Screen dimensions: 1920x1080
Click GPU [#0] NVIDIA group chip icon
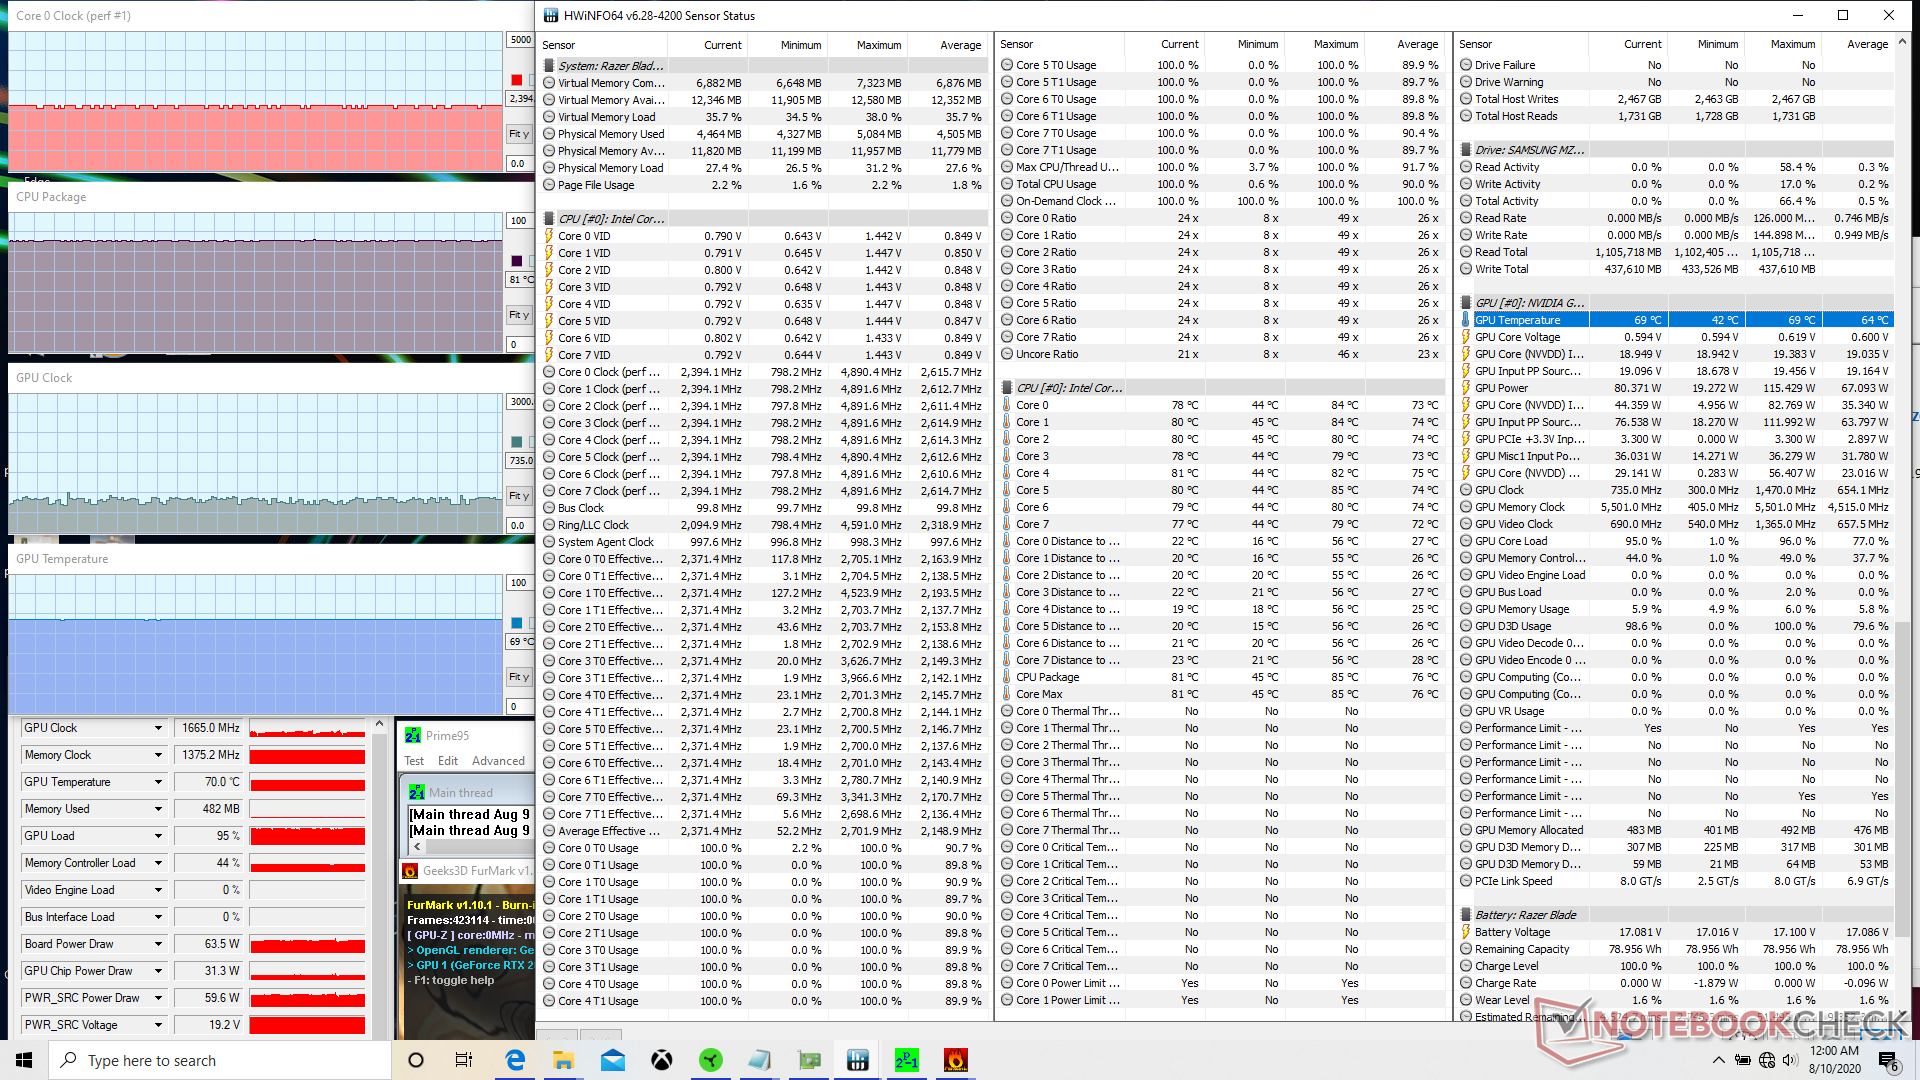(x=1466, y=303)
